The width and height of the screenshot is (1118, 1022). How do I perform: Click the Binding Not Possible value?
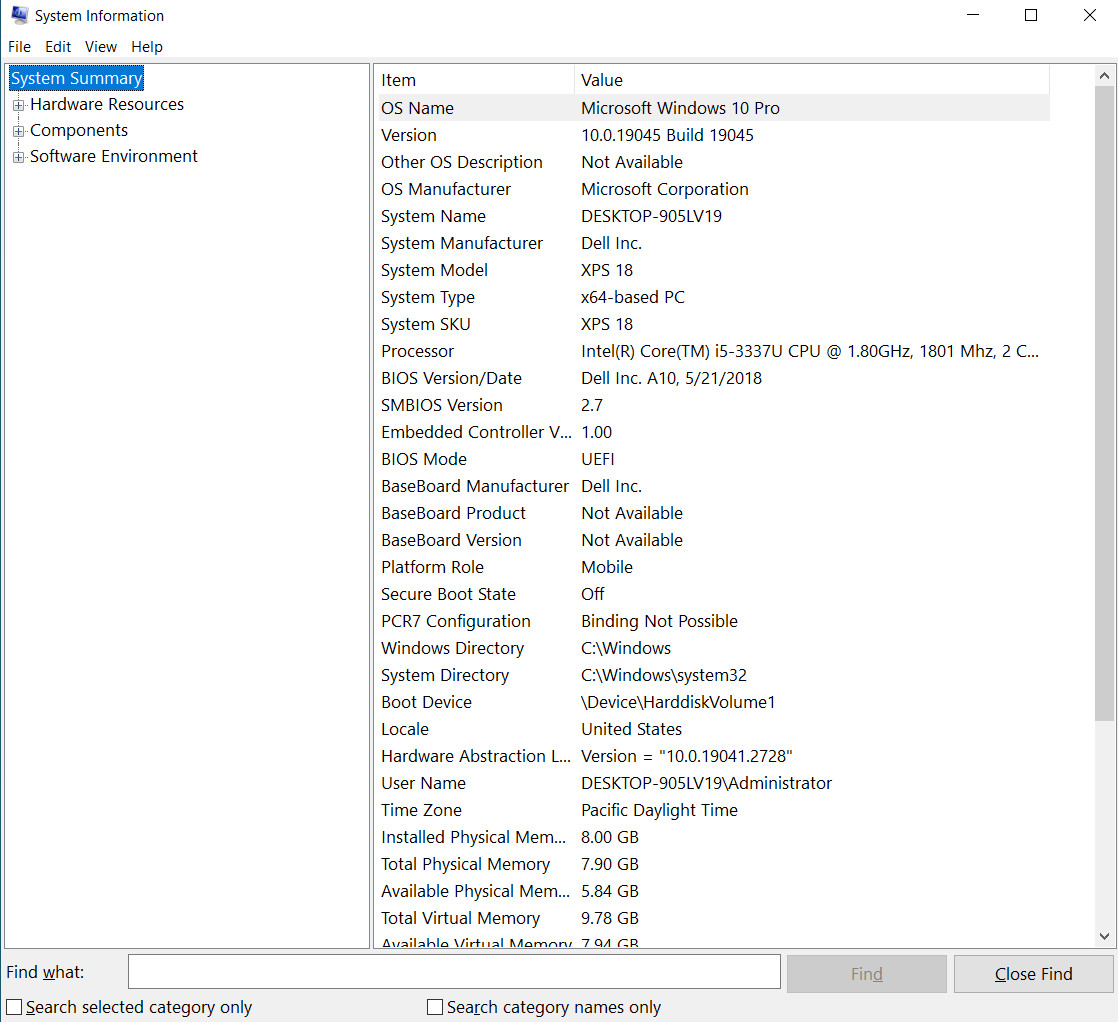coord(660,622)
